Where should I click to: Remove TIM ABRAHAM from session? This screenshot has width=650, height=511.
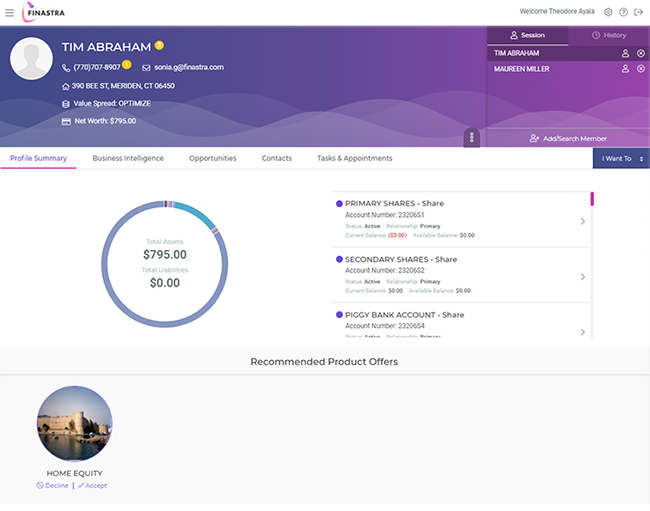[x=641, y=53]
